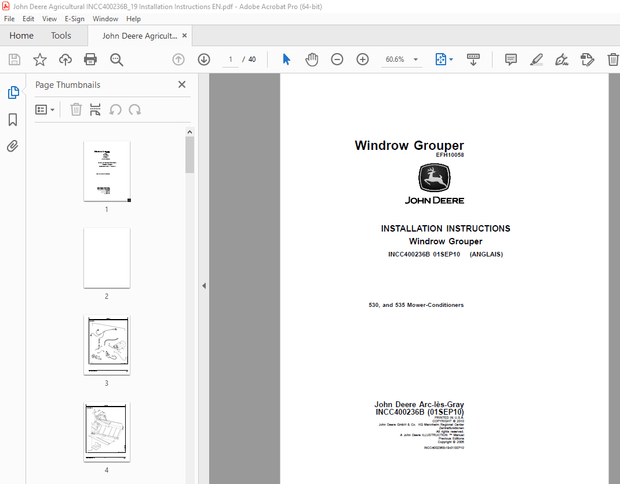Open the Page Thumbnails panel icon
620x484 pixels.
13,93
